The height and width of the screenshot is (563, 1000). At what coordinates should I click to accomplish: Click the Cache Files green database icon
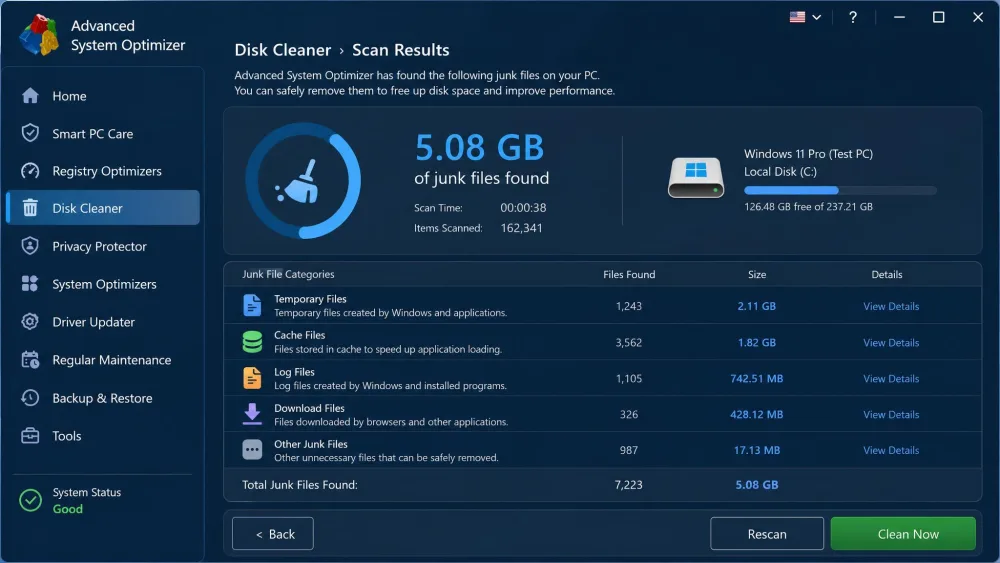pyautogui.click(x=252, y=342)
